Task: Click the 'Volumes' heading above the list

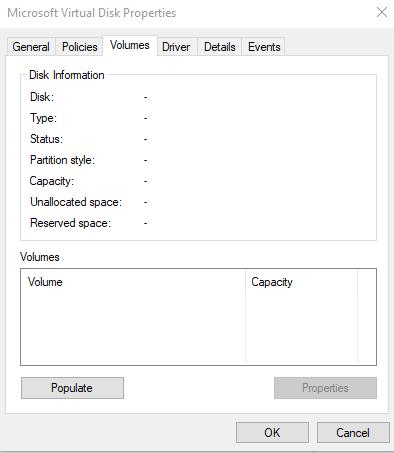Action: click(x=40, y=257)
